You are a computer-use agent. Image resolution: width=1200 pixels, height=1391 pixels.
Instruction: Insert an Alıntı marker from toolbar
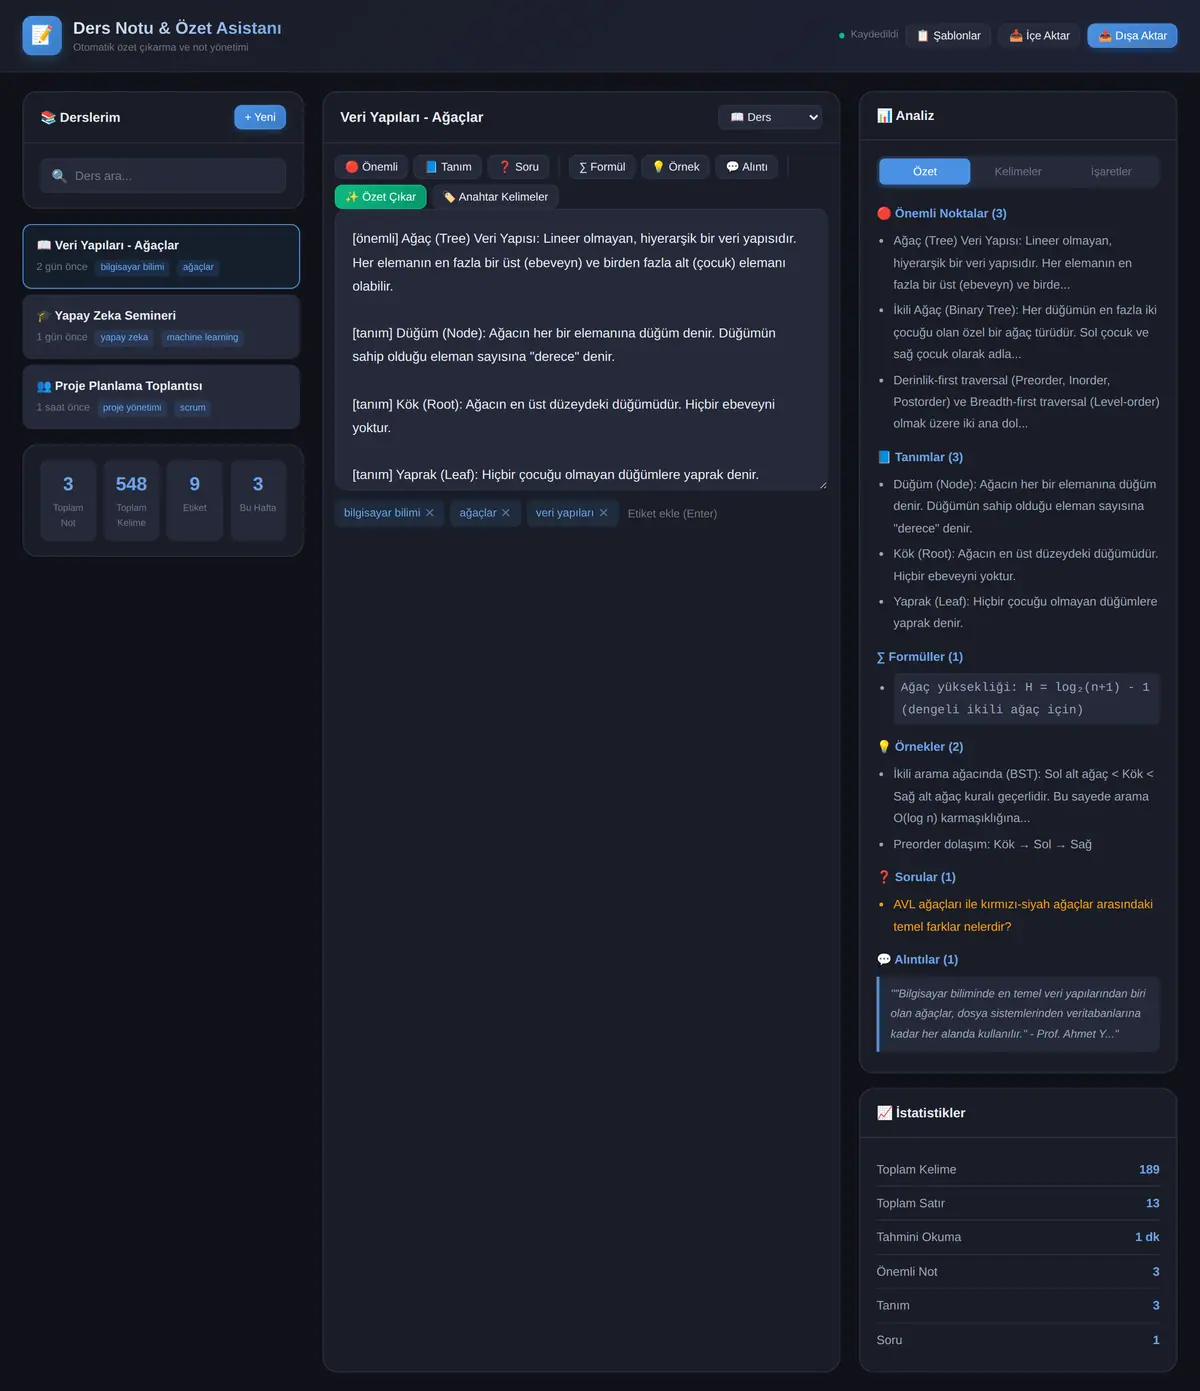(747, 167)
